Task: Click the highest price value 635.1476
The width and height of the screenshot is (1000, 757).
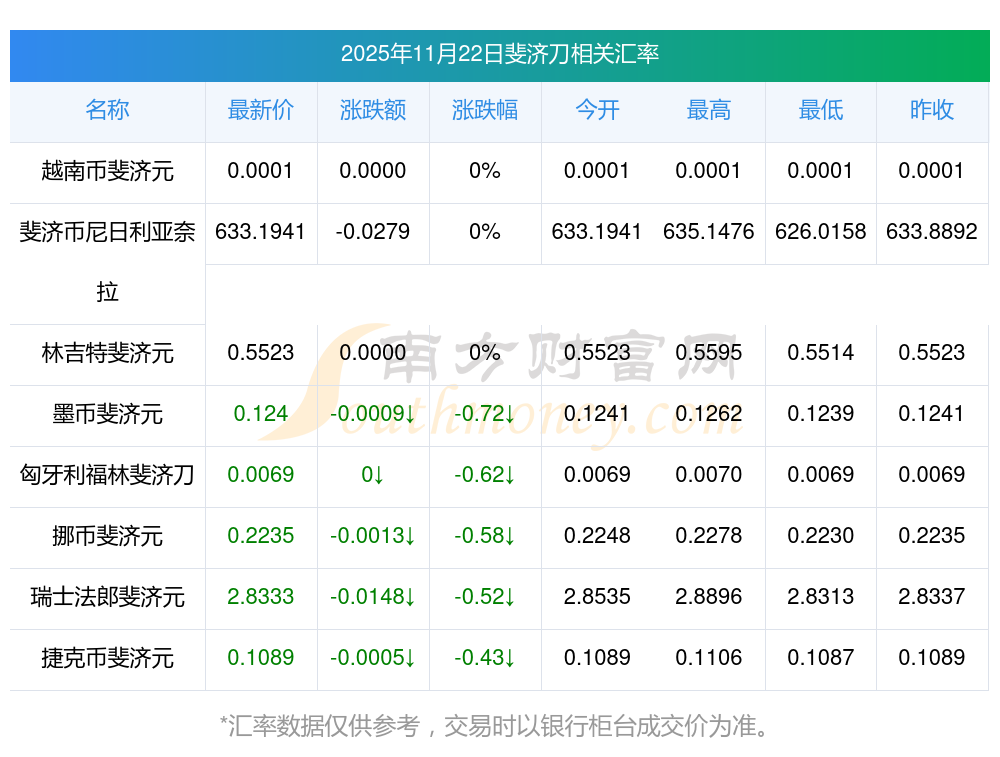Action: coord(708,232)
